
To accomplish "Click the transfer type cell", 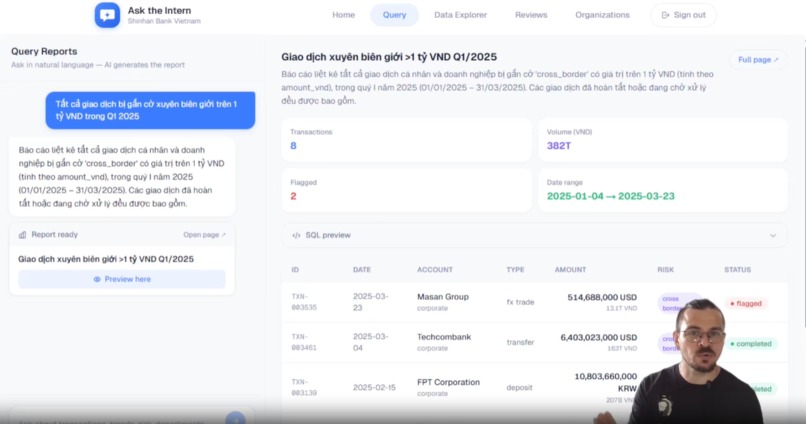I will [x=520, y=342].
